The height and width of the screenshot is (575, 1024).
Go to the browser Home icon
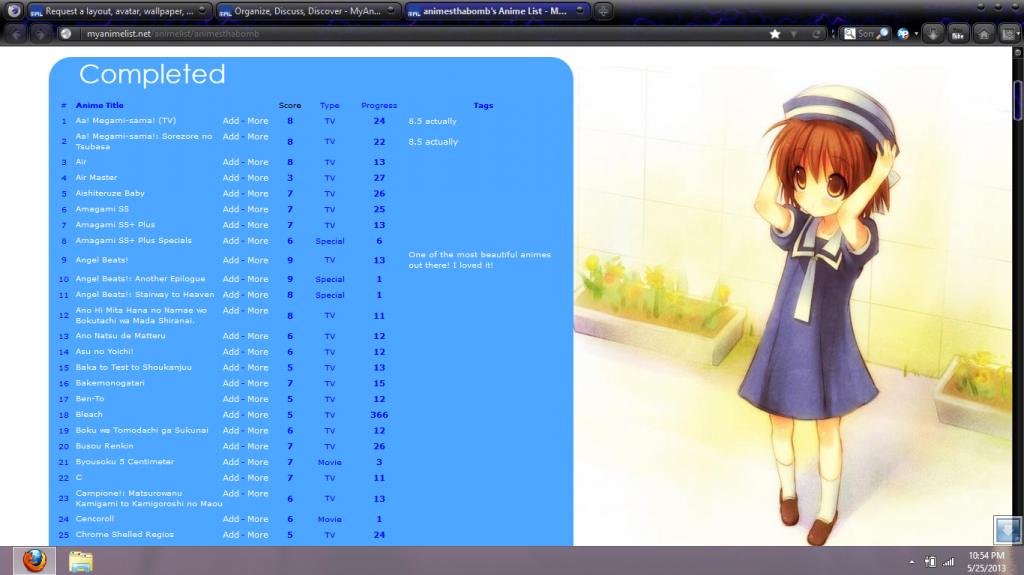(983, 33)
